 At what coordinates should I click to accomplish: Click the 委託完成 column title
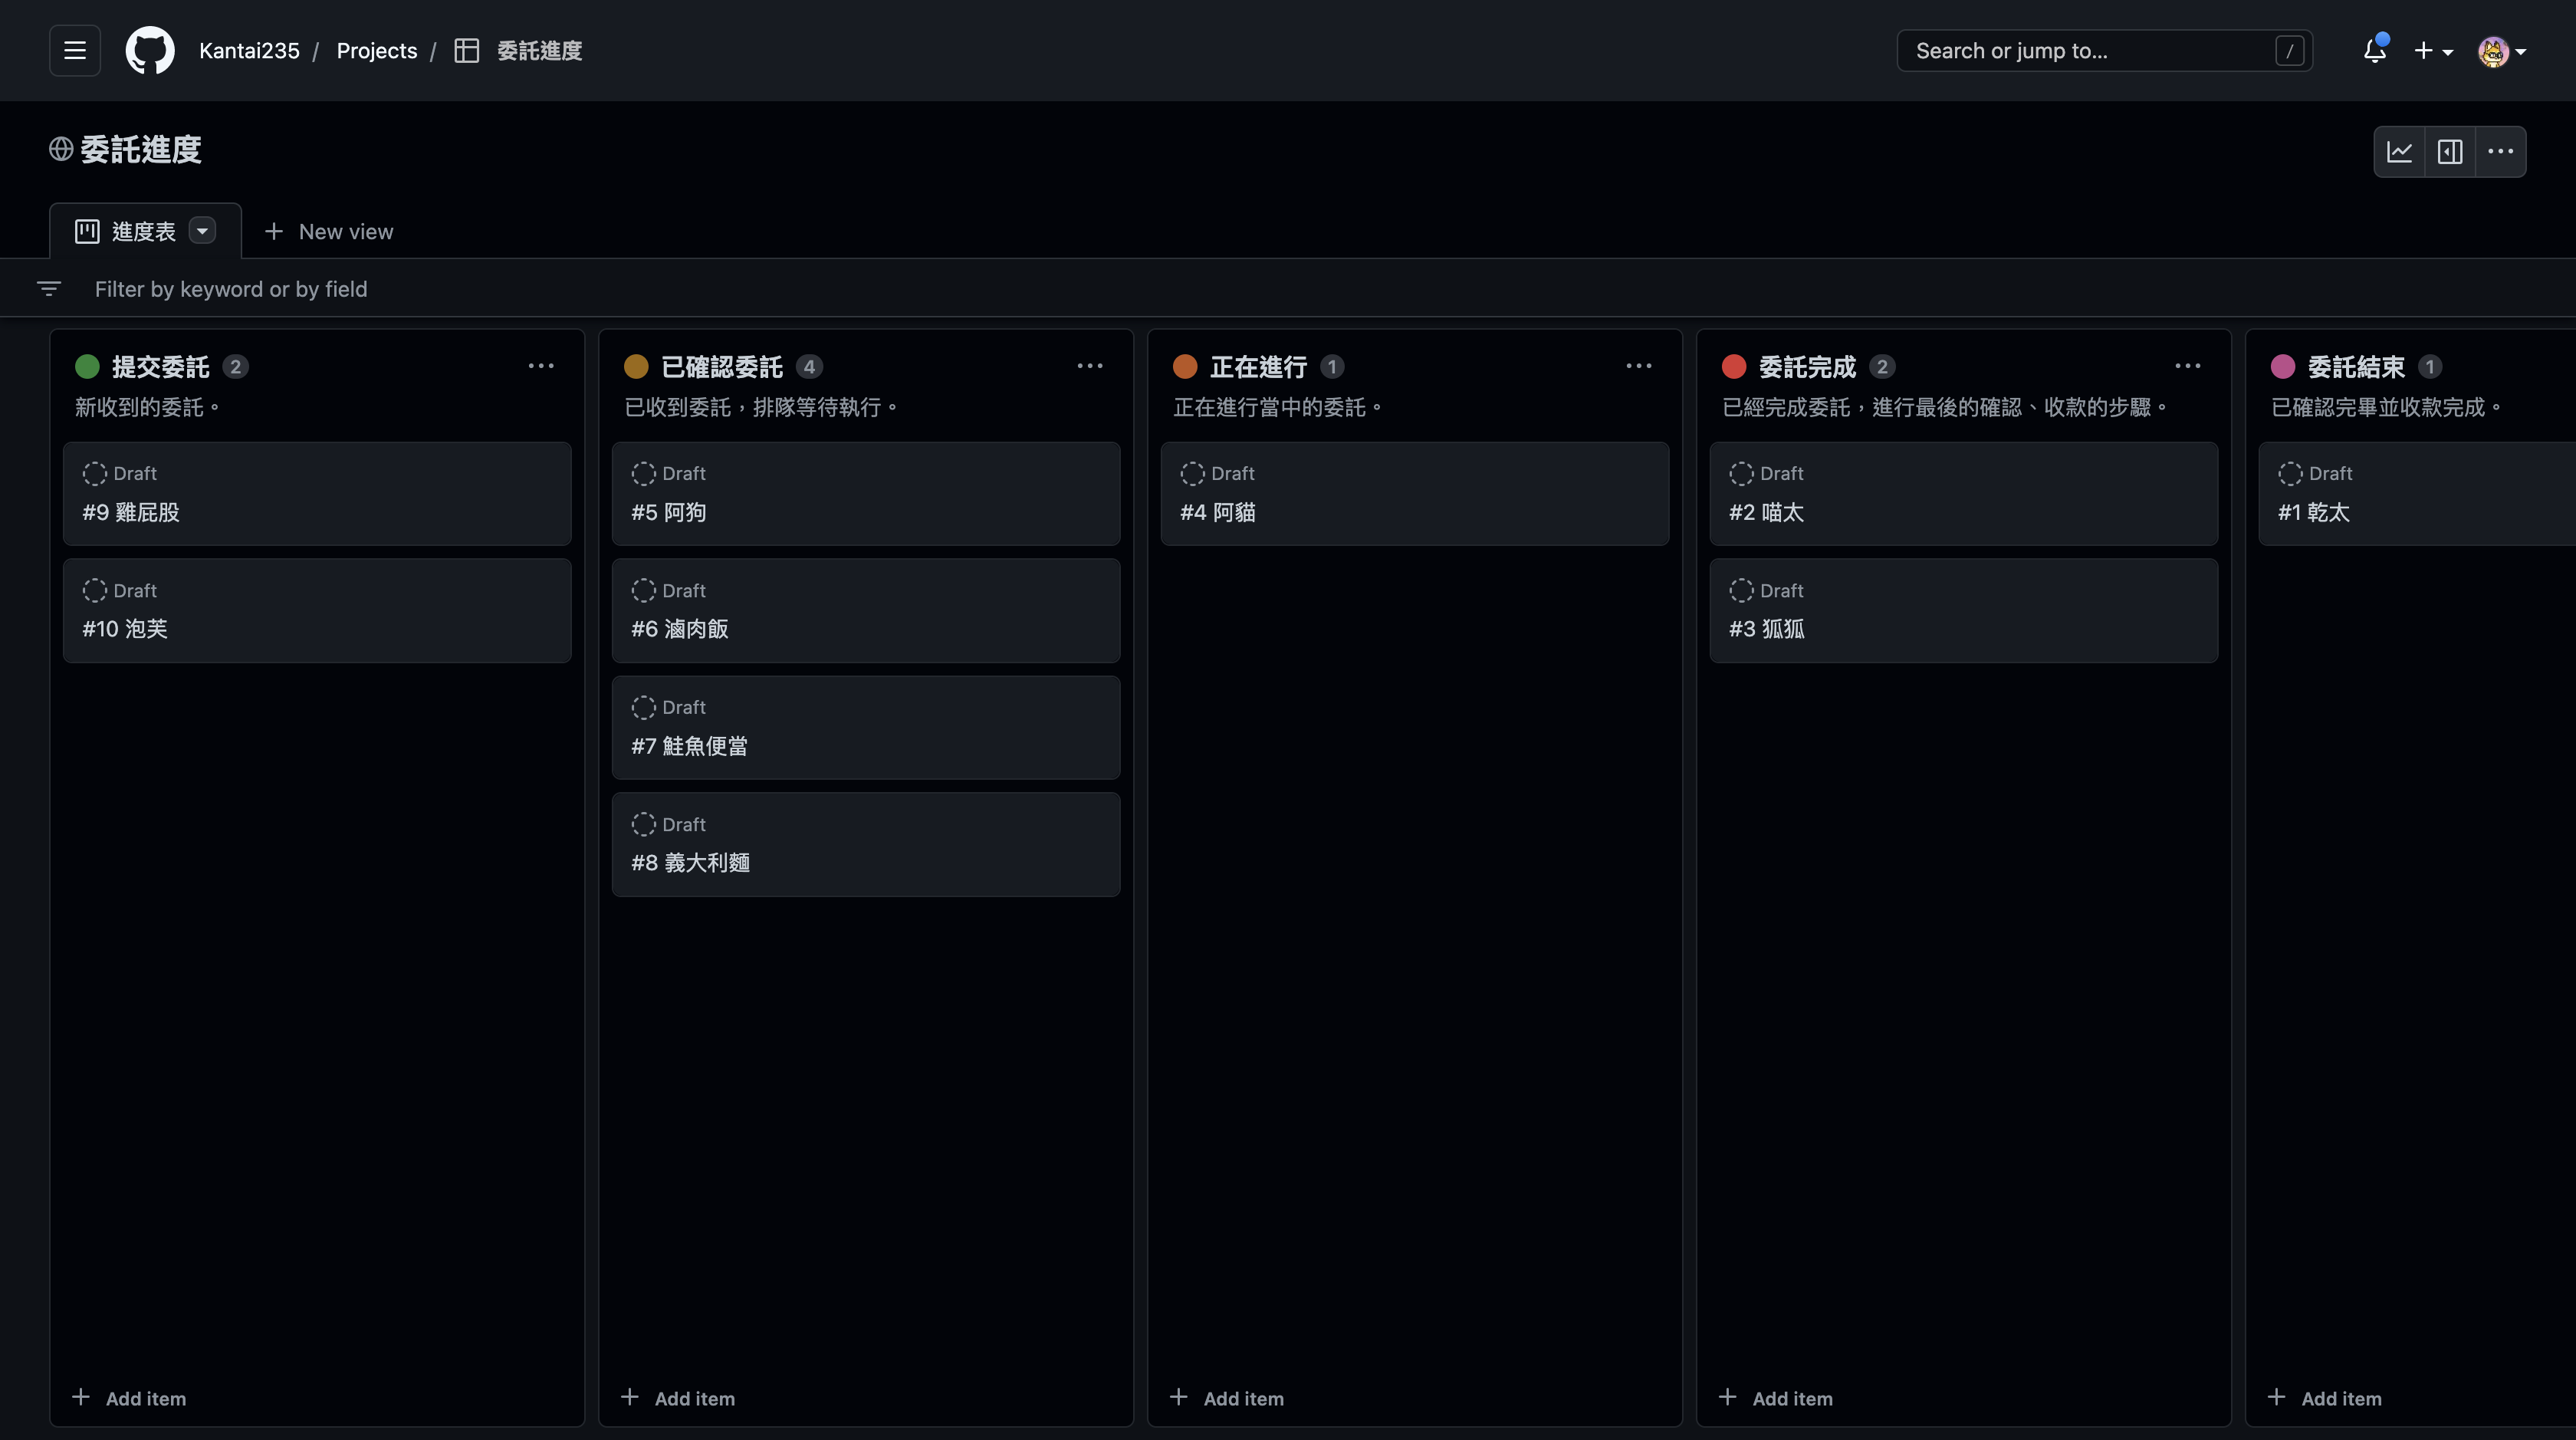coord(1808,367)
